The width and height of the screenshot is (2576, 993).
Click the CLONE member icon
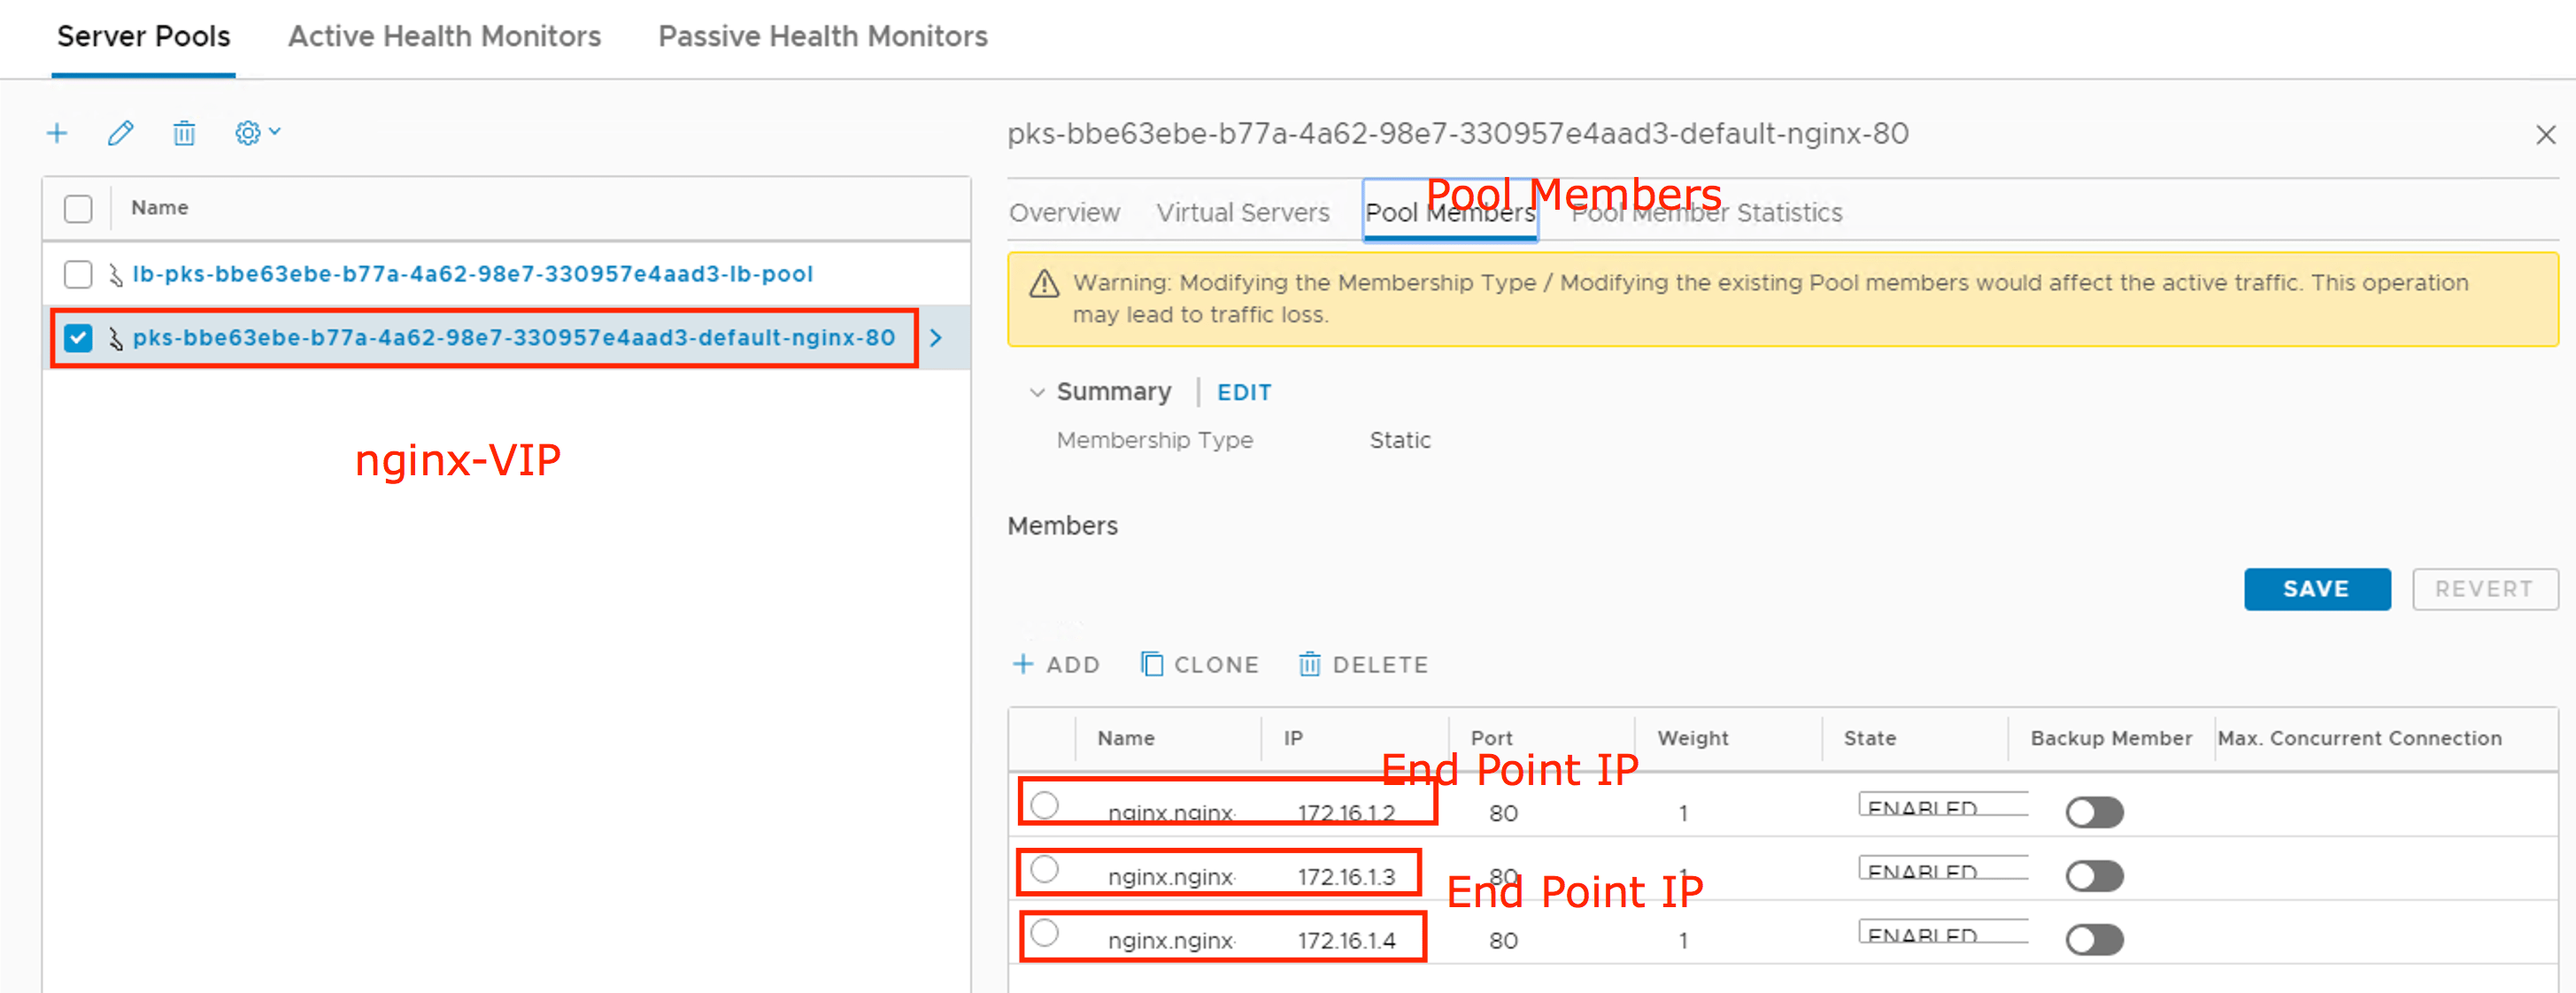click(1151, 664)
